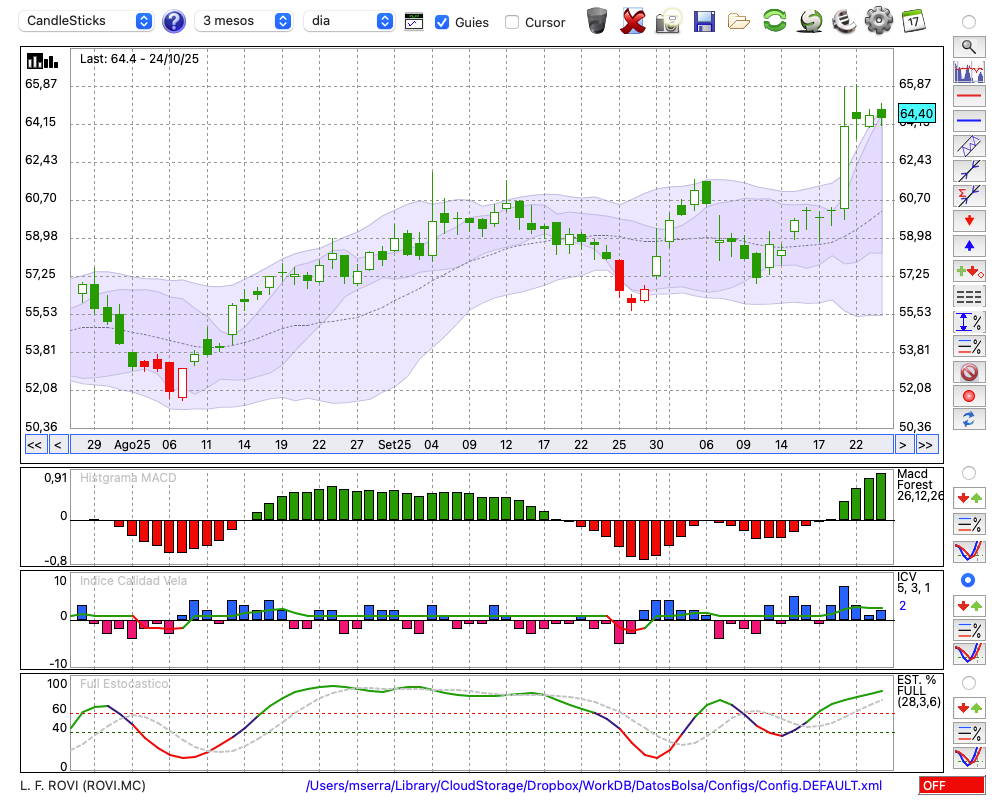Click the bar chart icon at top-left of chart
Viewport: 1000px width, 800px height.
click(x=42, y=61)
